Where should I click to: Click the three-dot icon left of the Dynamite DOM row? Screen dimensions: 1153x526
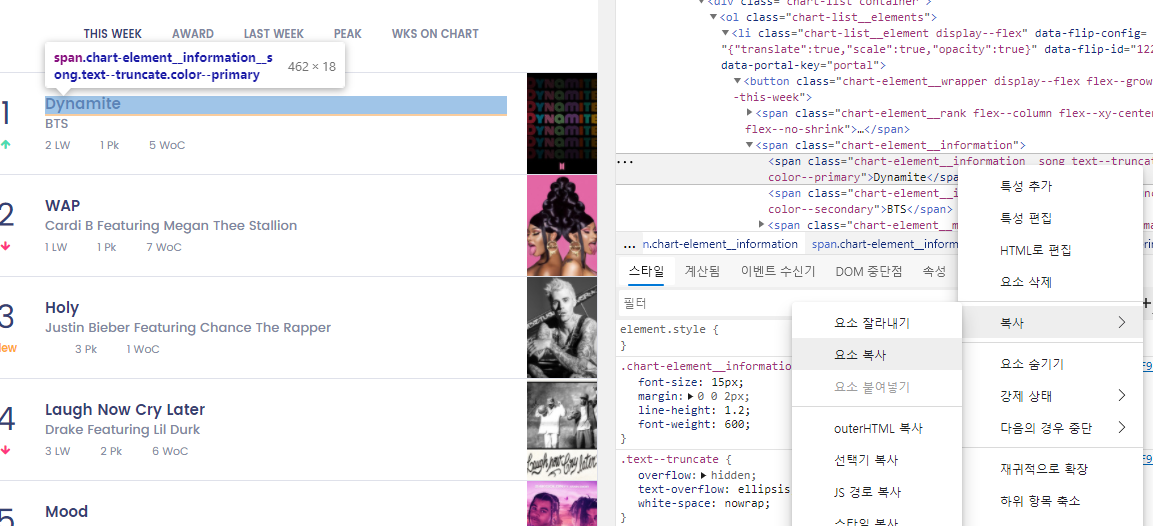(x=624, y=162)
